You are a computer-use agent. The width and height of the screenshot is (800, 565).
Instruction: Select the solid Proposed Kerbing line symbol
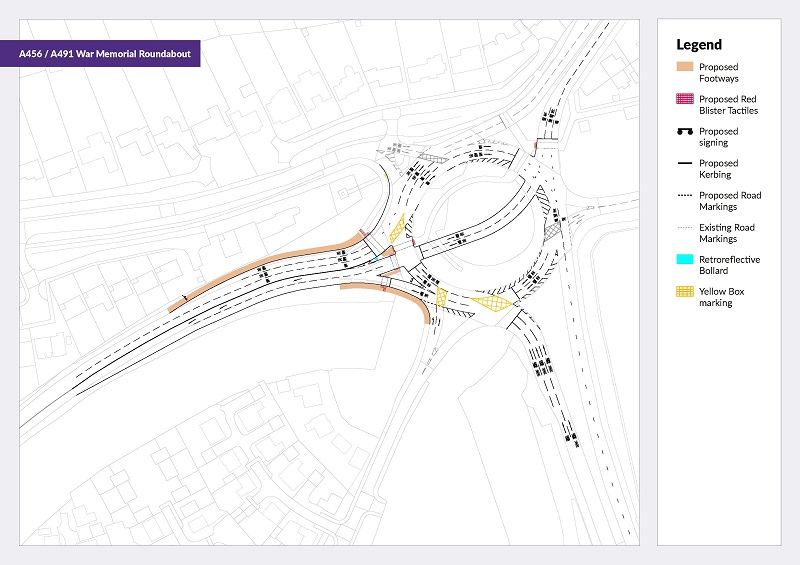tap(686, 163)
